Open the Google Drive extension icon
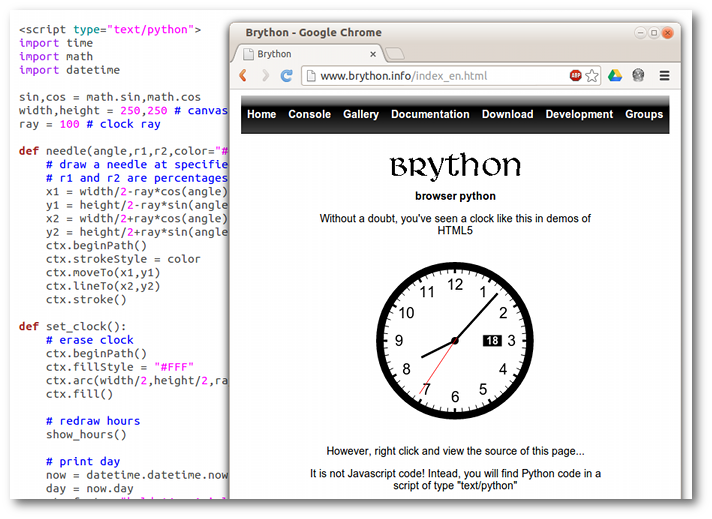Screen dimensions: 712x519 point(616,76)
